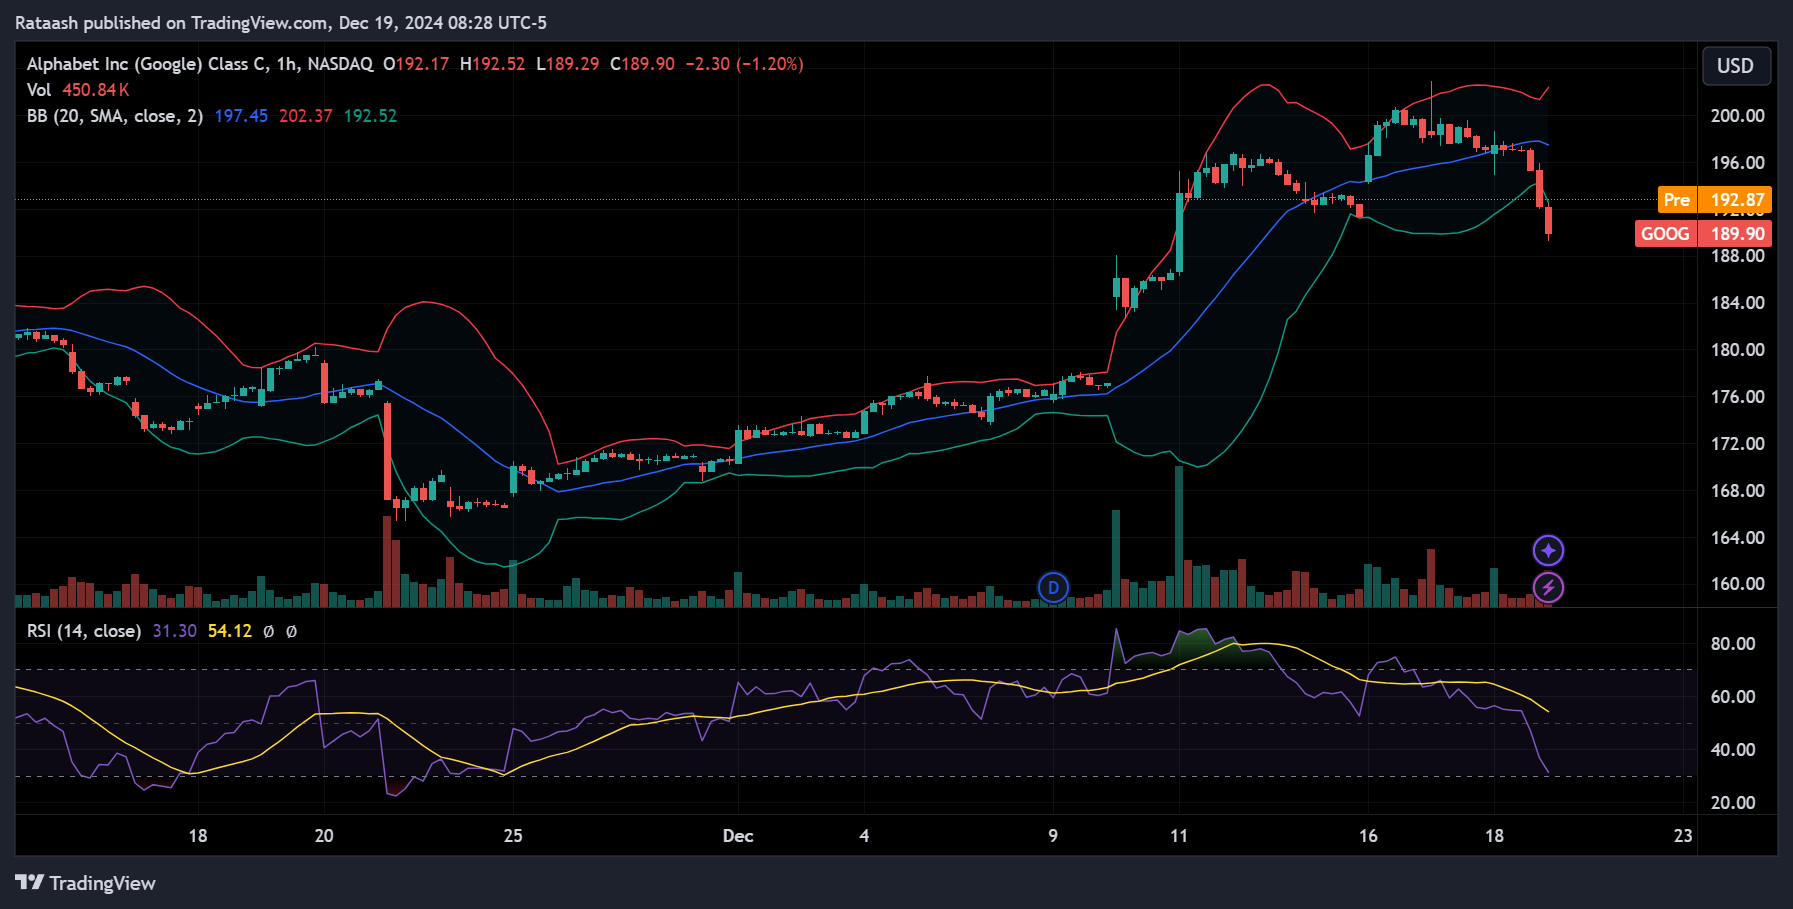Click the change value −2.30 (−1.20%)
Viewport: 1793px width, 909px height.
[x=744, y=64]
